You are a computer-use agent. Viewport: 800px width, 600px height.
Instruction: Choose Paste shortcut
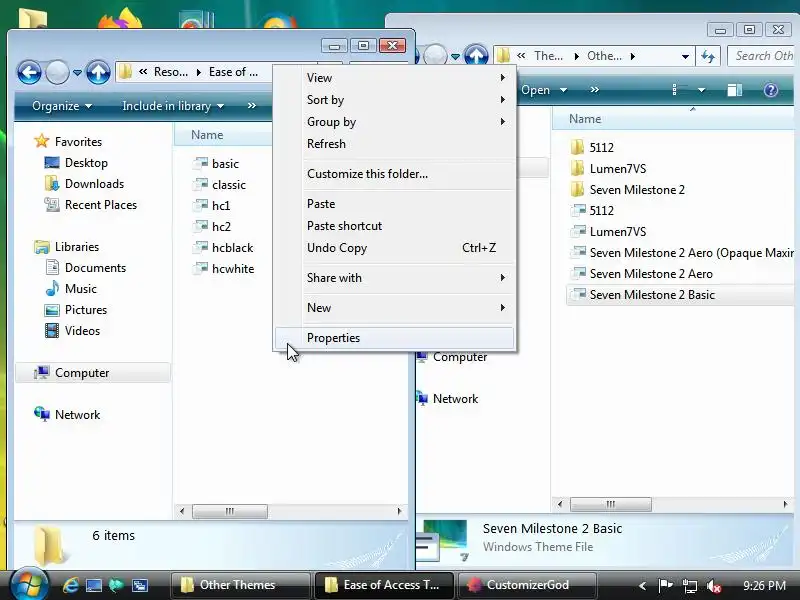(395, 226)
